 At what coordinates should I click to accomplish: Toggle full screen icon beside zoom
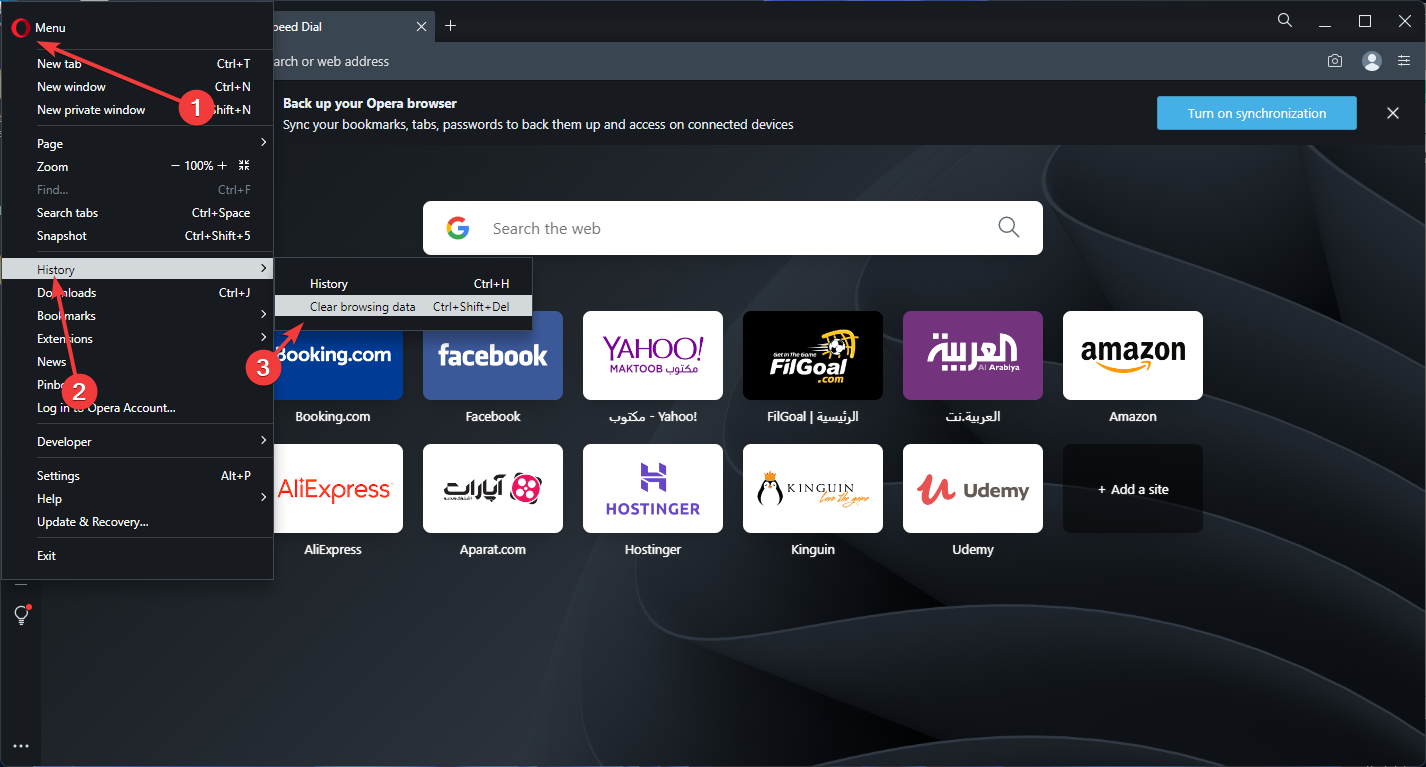pos(244,166)
